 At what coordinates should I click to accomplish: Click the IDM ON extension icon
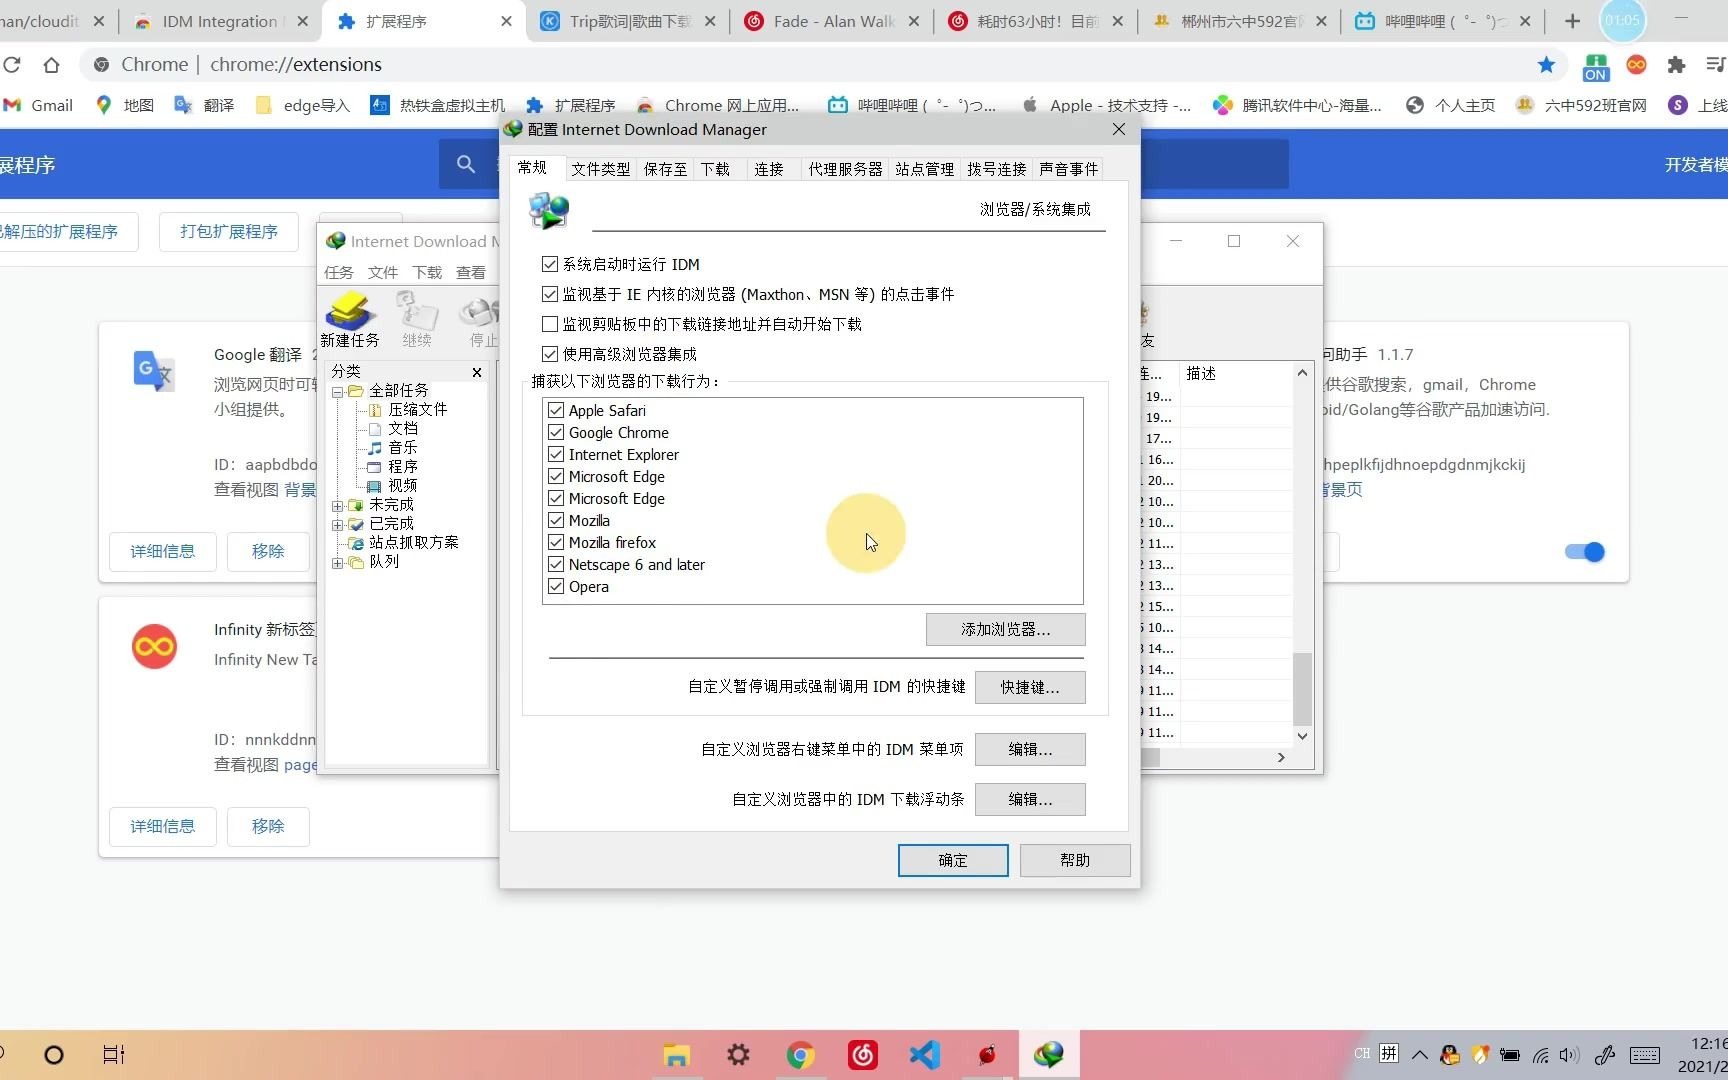[1596, 67]
